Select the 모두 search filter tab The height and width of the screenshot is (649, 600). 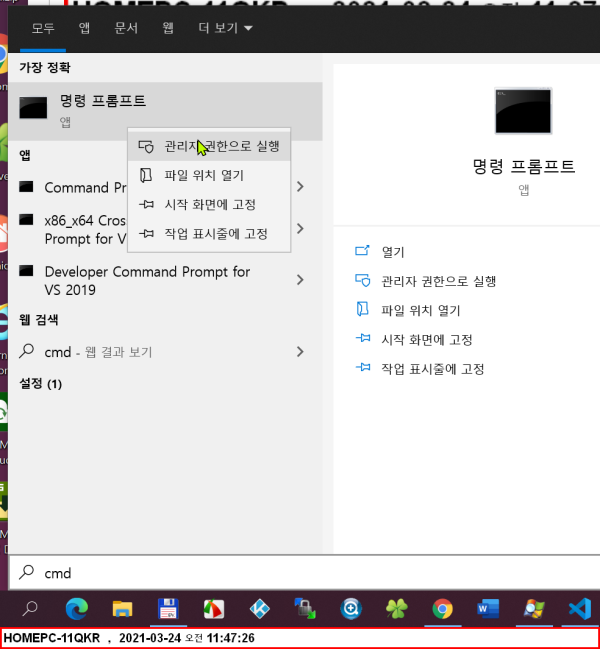tap(43, 28)
